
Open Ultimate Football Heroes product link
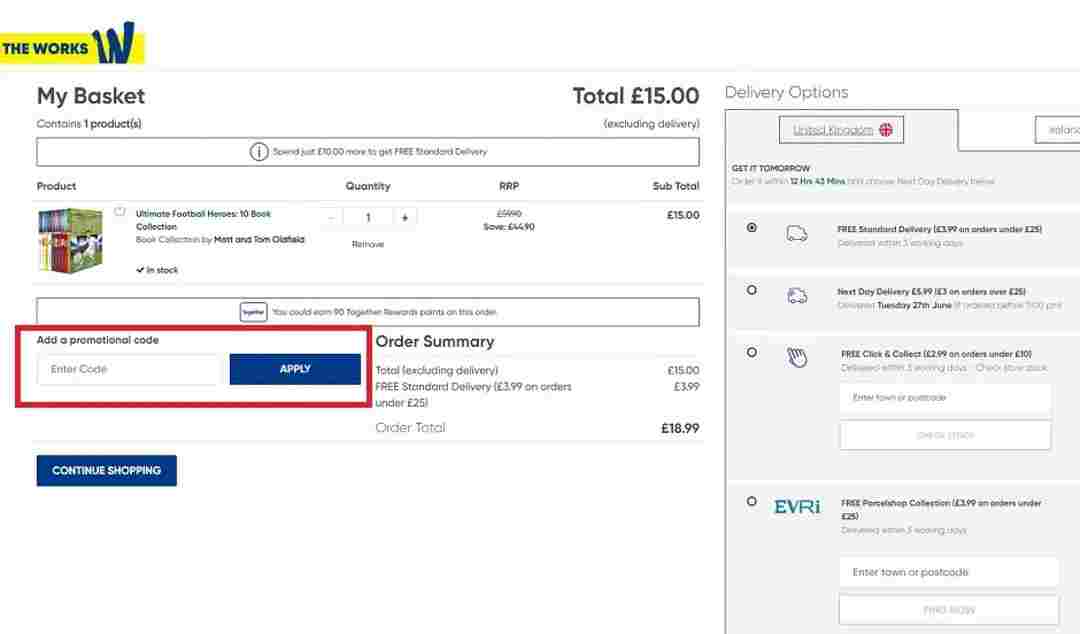pyautogui.click(x=203, y=220)
